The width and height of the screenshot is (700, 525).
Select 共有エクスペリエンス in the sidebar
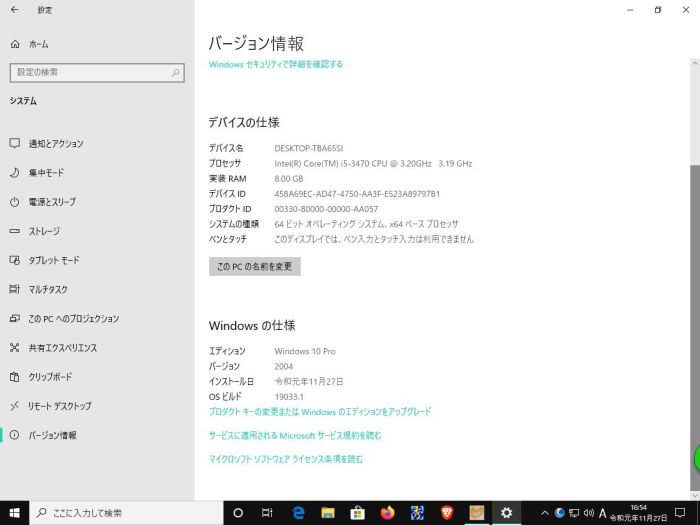(x=62, y=348)
